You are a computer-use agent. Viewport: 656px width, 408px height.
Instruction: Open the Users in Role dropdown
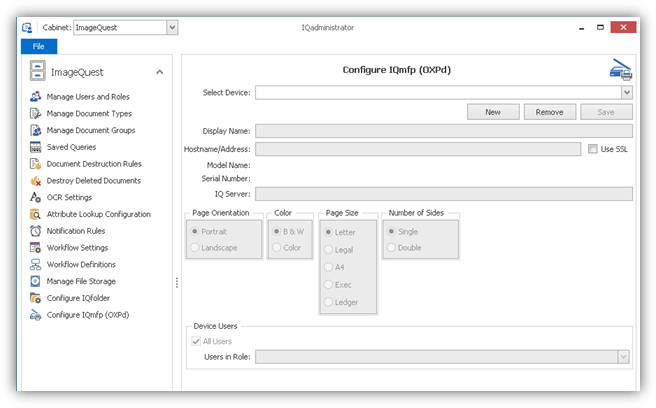coord(623,357)
